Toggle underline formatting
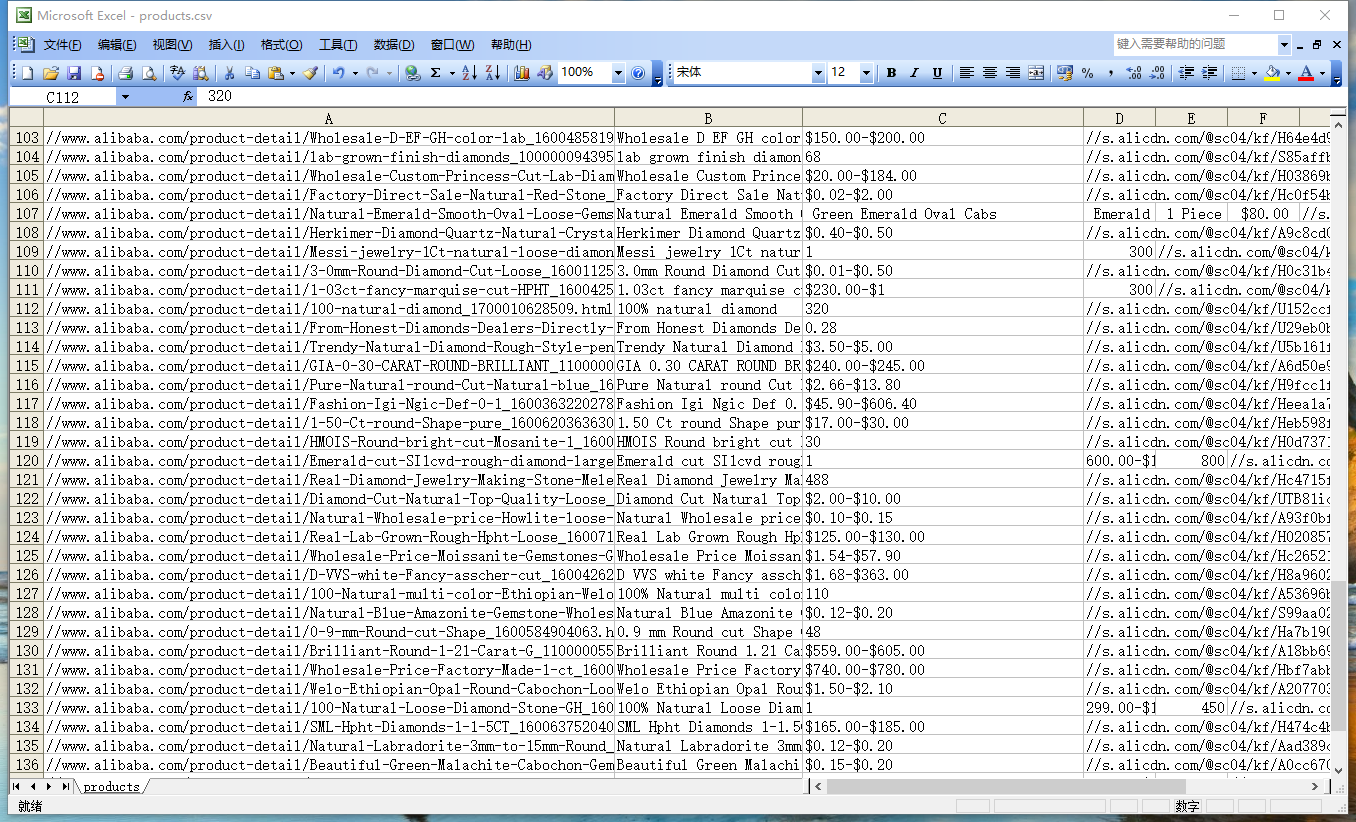Viewport: 1356px width, 822px height. pyautogui.click(x=937, y=73)
